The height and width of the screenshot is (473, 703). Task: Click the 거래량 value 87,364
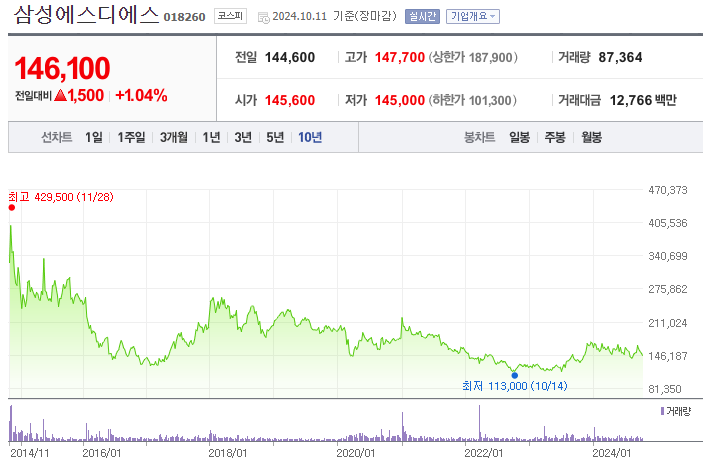[620, 57]
